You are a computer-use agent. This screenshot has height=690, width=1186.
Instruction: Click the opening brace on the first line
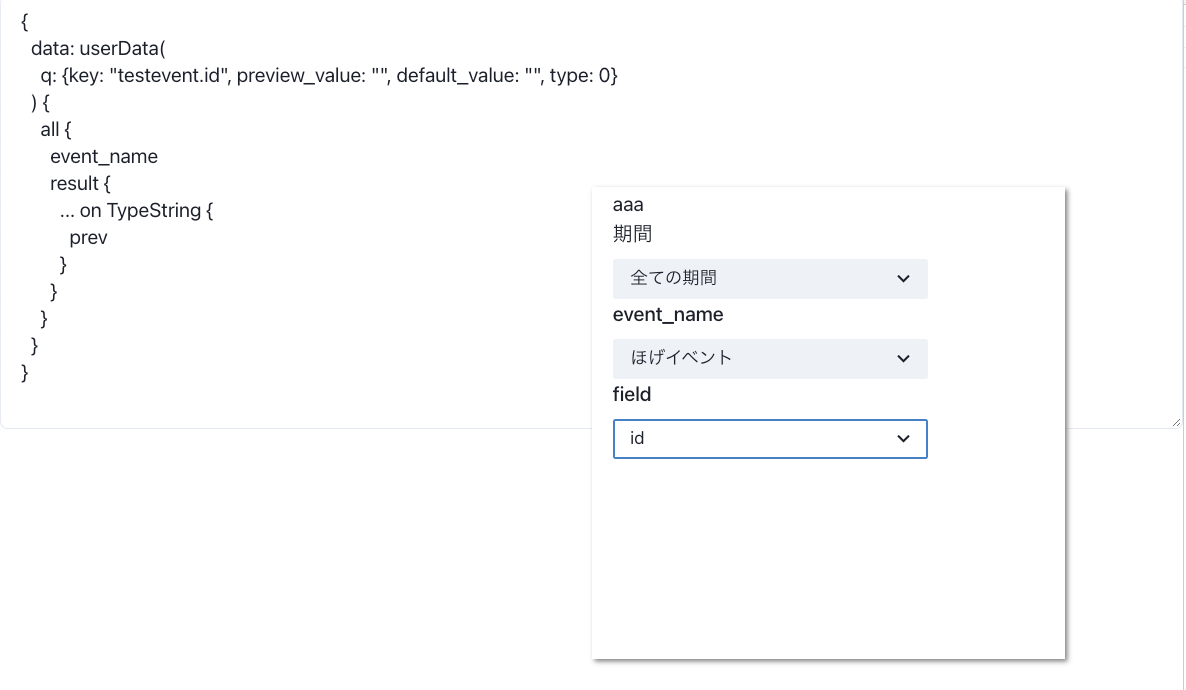pyautogui.click(x=25, y=23)
